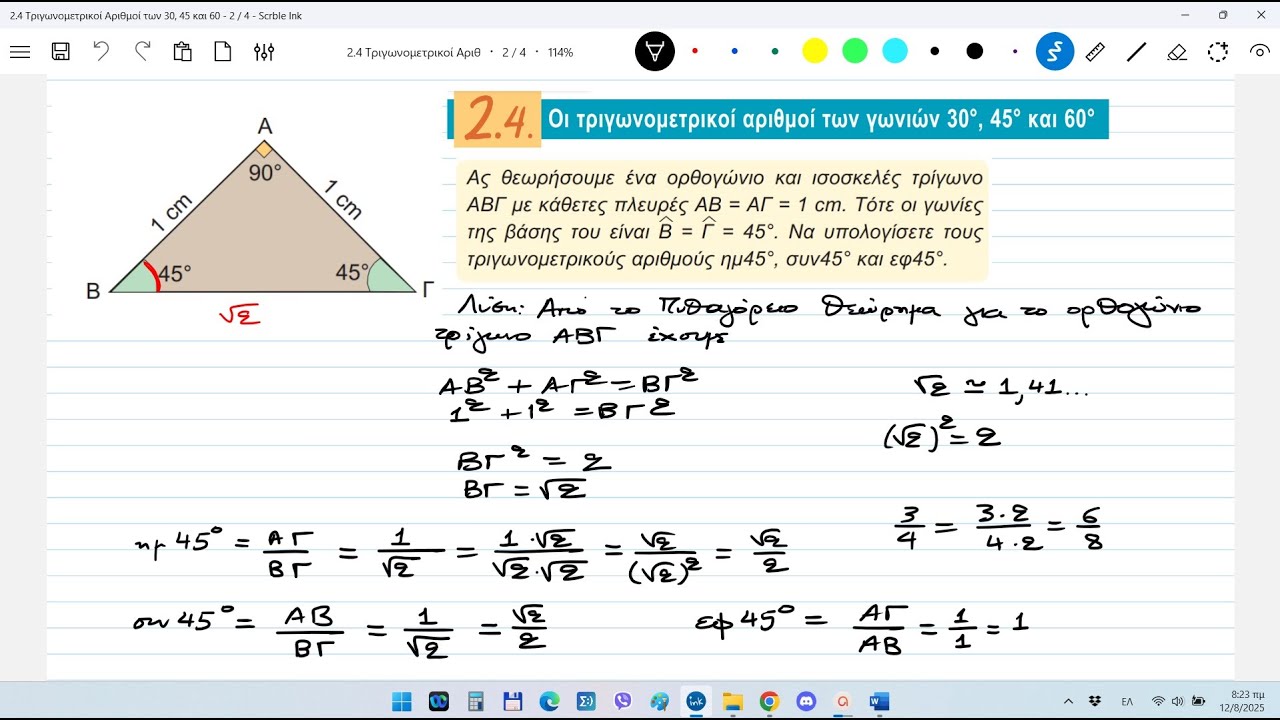Open the hamburger menu
This screenshot has height=720, width=1280.
pos(19,52)
